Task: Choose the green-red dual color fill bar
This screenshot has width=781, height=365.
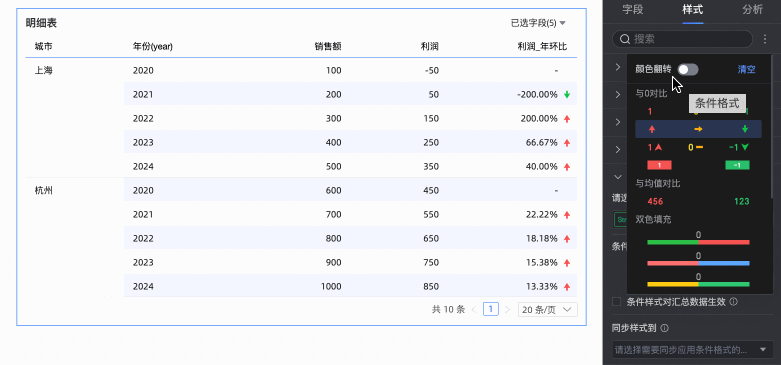Action: pyautogui.click(x=698, y=242)
